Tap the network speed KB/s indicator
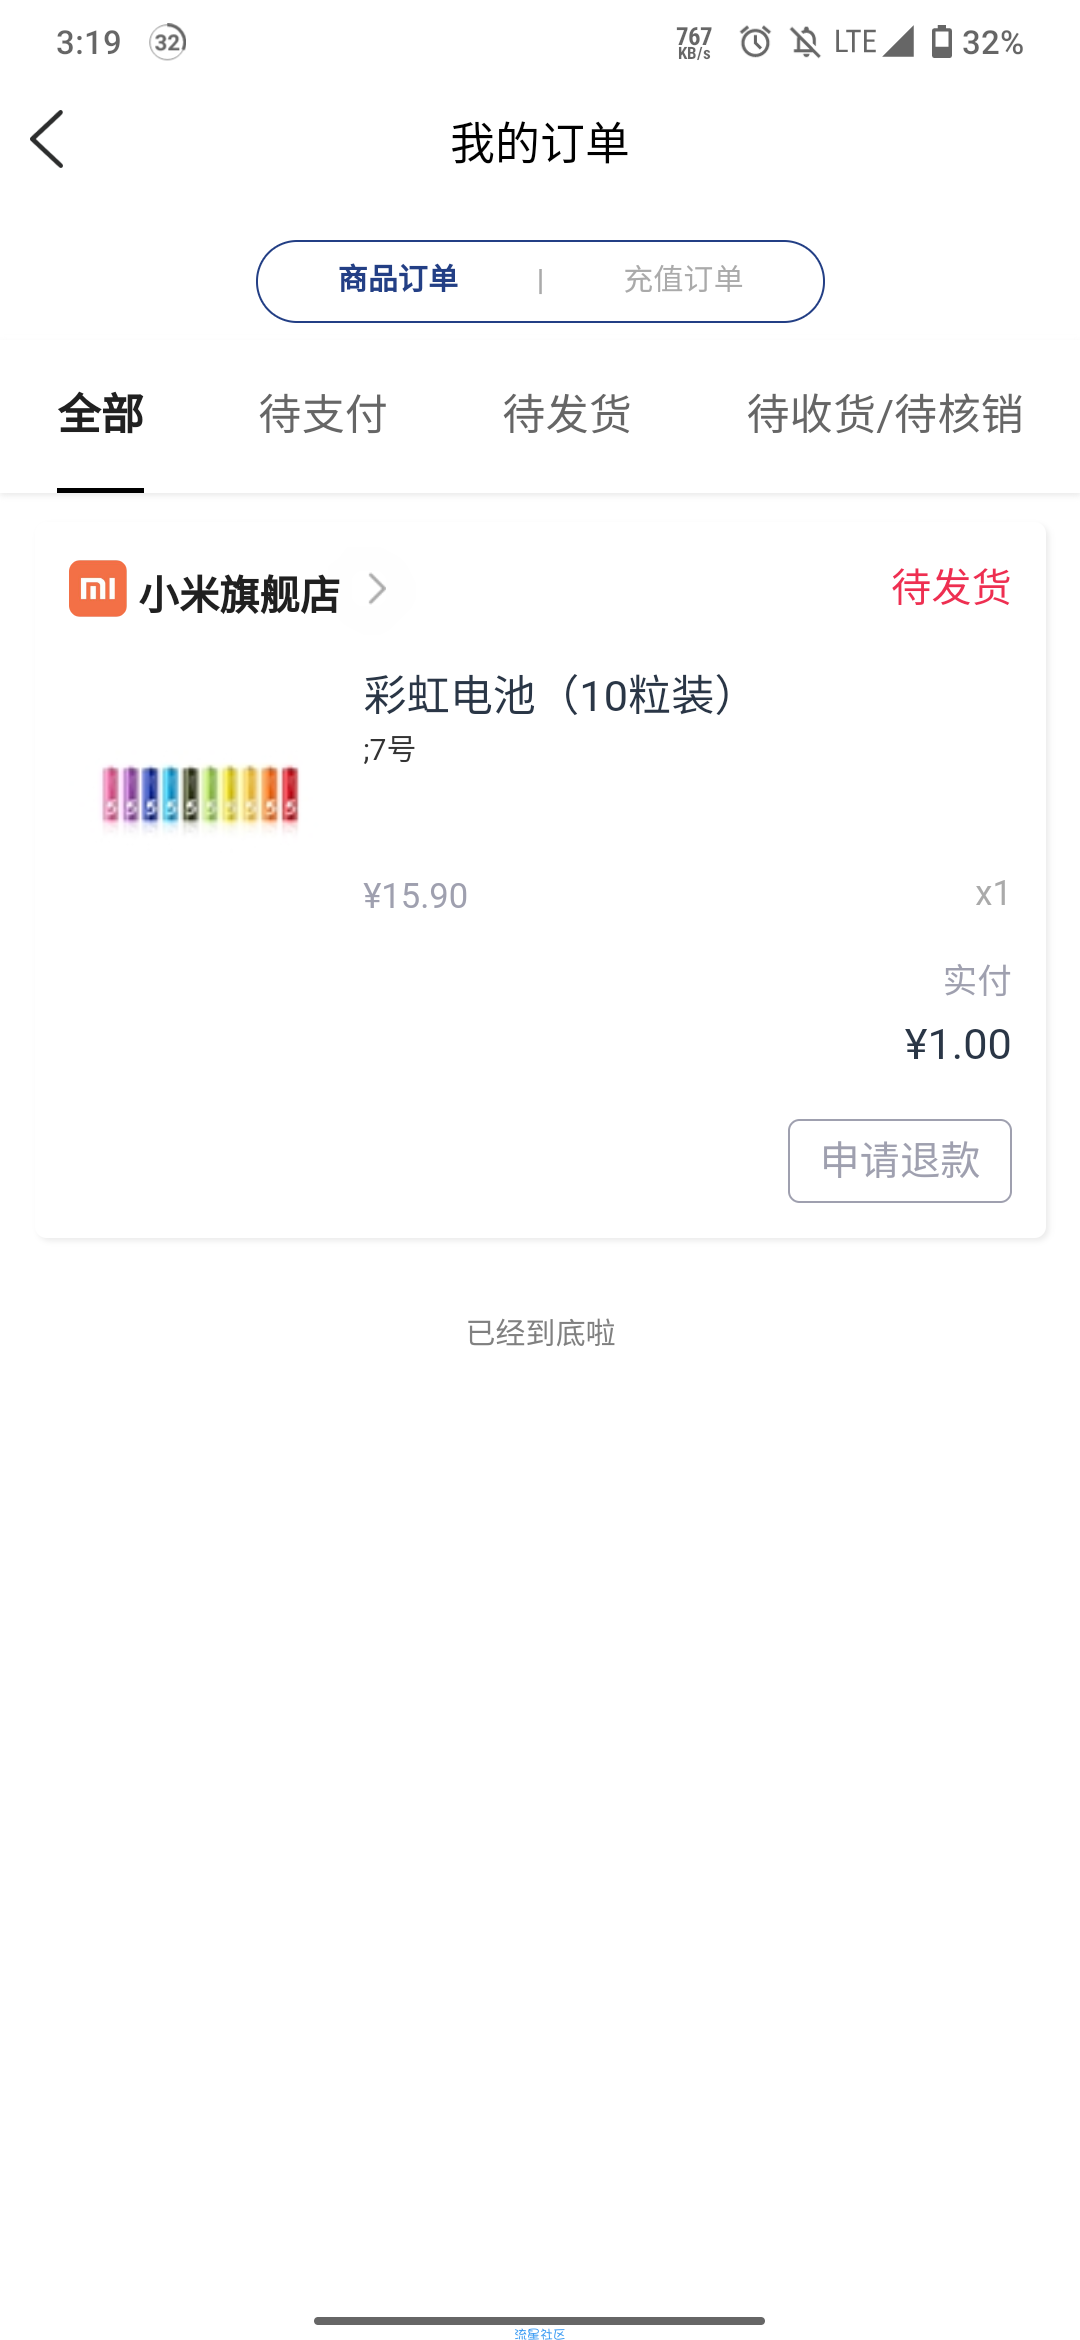Screen dimensions: 1080x2340 (x=694, y=43)
